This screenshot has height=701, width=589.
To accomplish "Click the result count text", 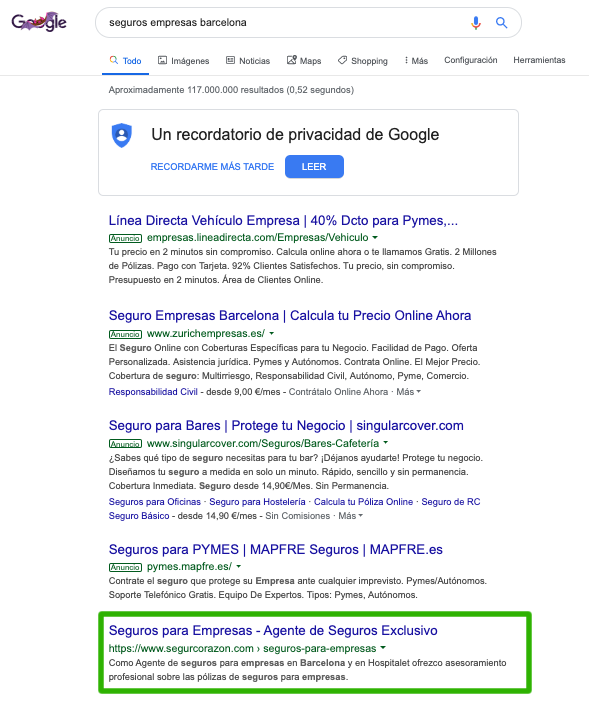I will point(231,90).
